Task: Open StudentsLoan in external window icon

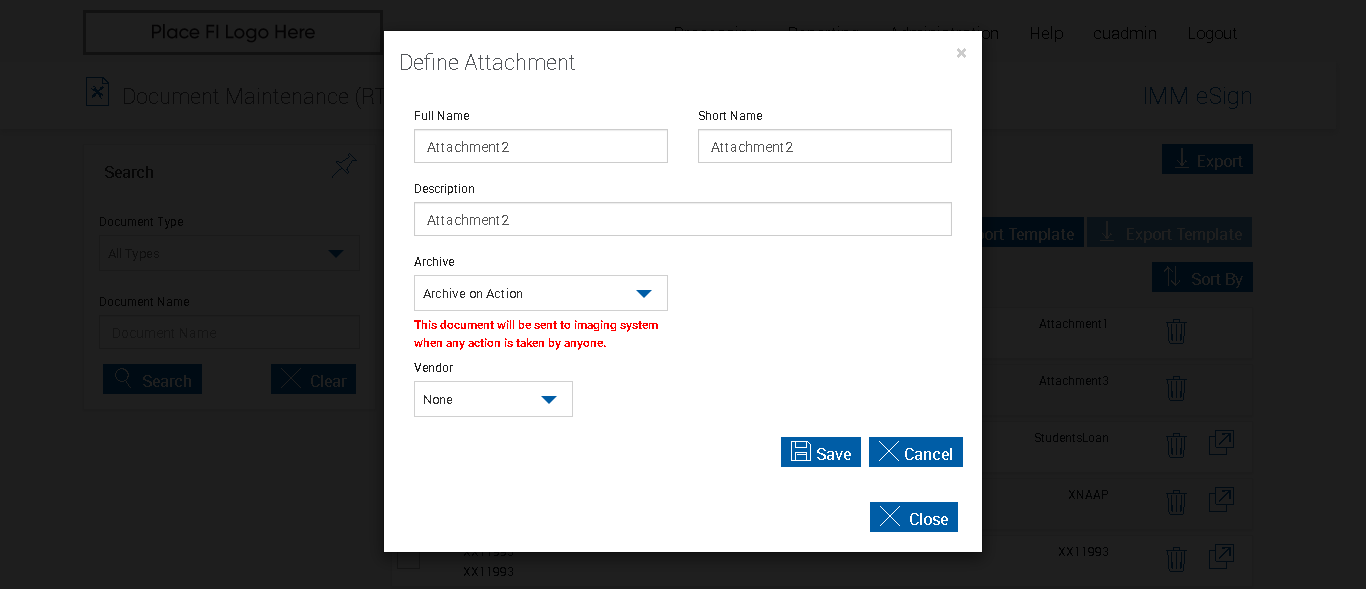Action: 1221,443
